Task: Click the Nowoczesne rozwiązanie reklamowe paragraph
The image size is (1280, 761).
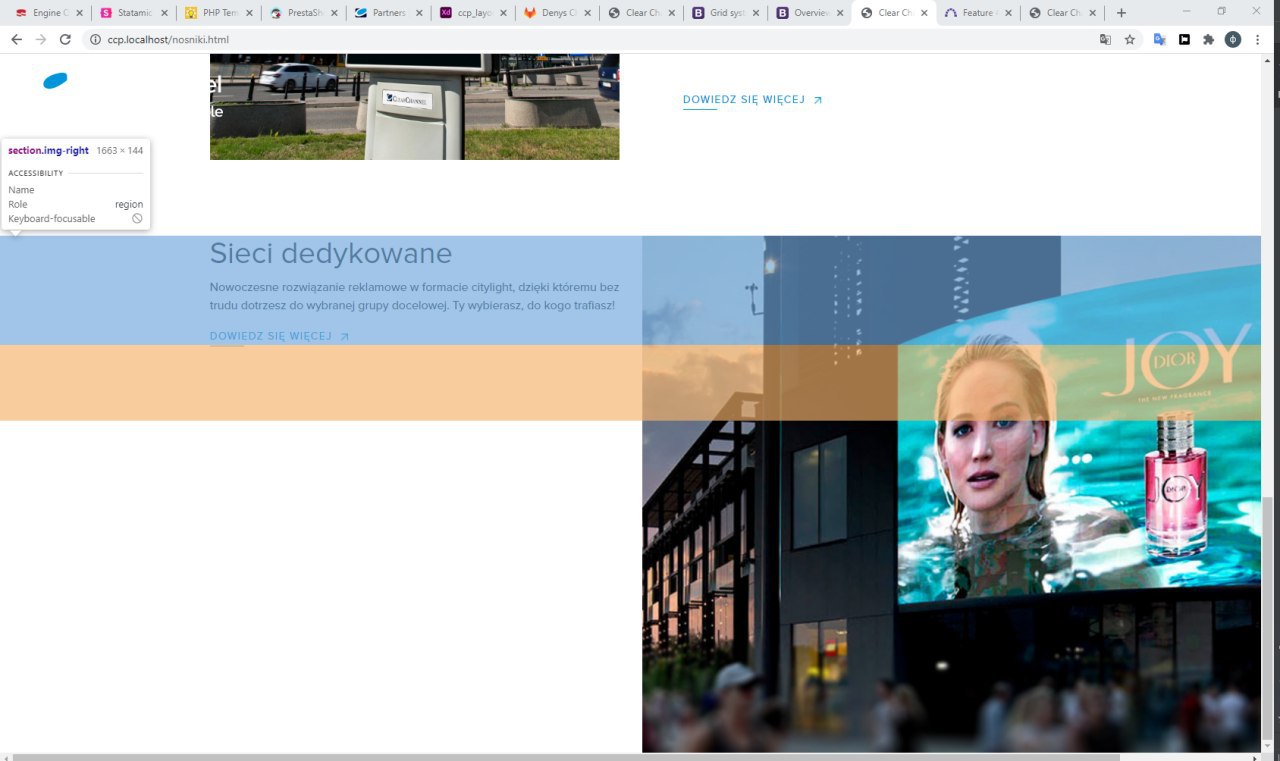Action: [414, 296]
